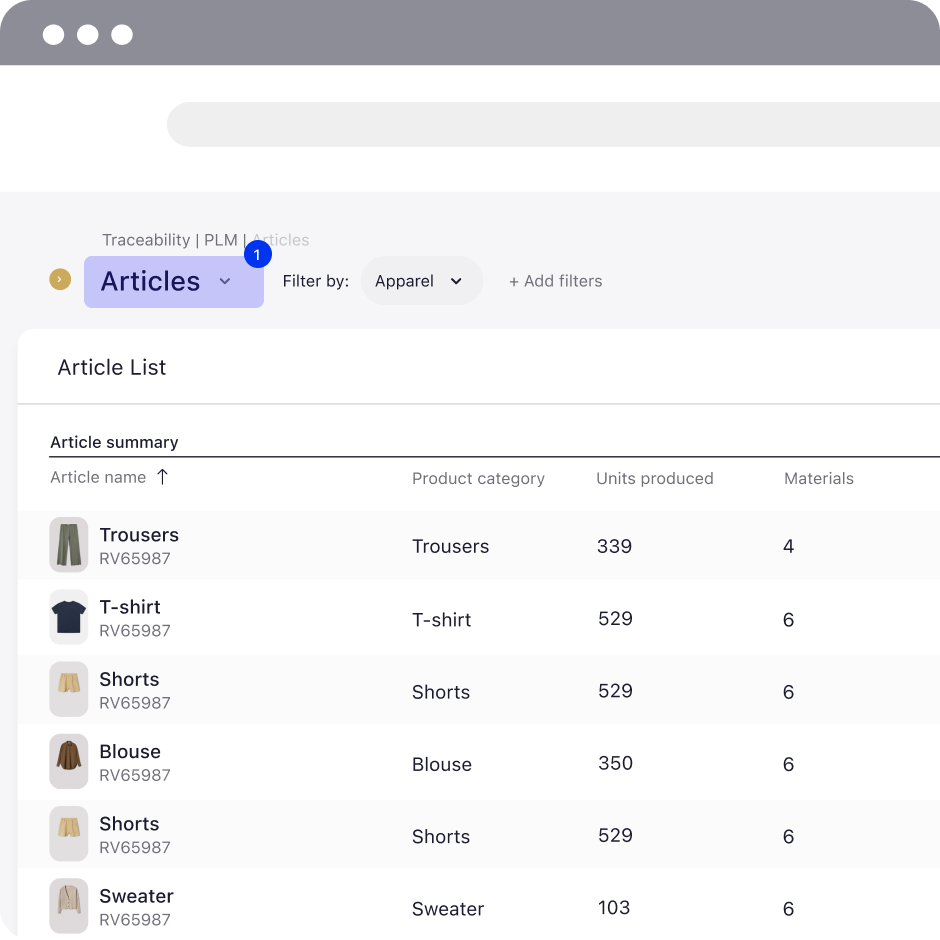The image size is (940, 940).
Task: Click the Article summary tab label
Action: tap(115, 442)
